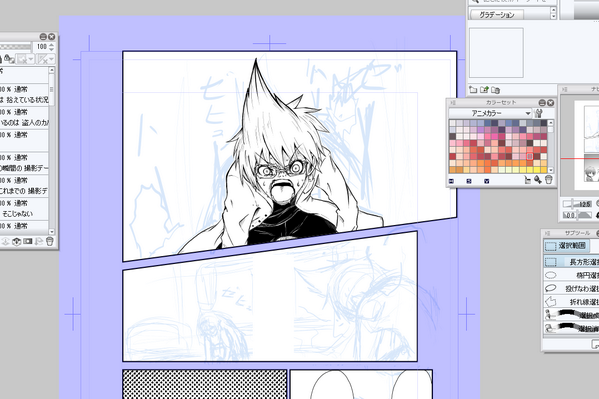Delete layer with trash icon
Viewport: 599px width, 399px height.
pyautogui.click(x=49, y=241)
